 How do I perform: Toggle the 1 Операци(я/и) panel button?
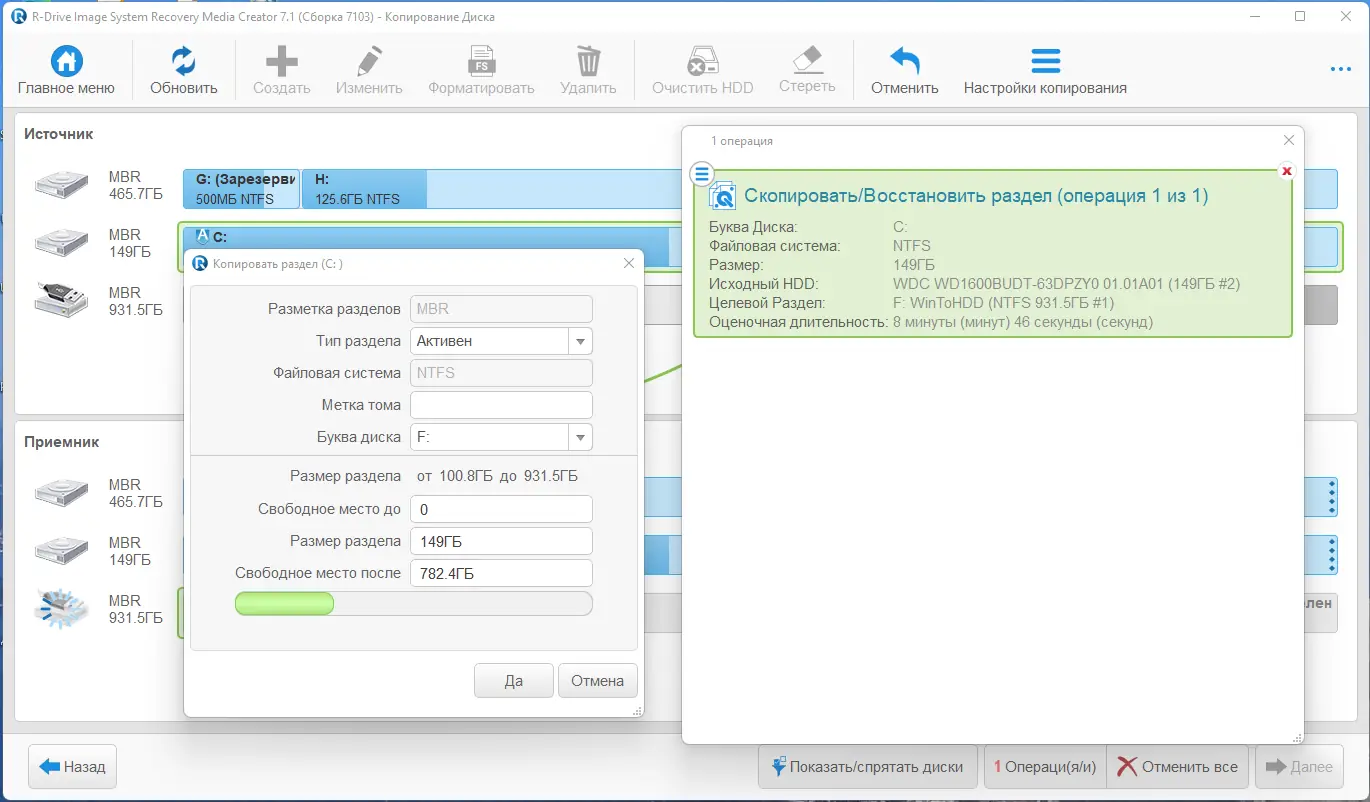point(1045,767)
